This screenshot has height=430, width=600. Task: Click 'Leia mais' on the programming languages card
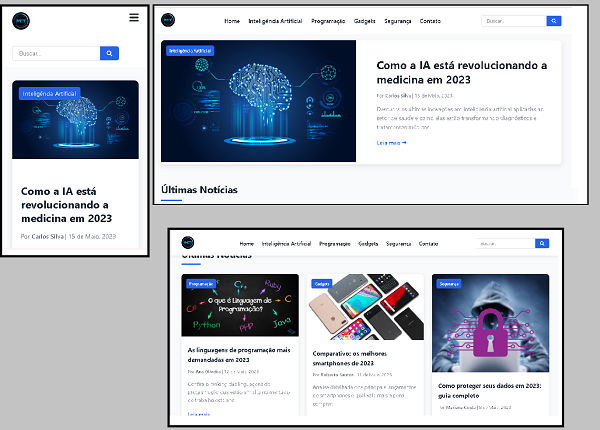(x=199, y=414)
